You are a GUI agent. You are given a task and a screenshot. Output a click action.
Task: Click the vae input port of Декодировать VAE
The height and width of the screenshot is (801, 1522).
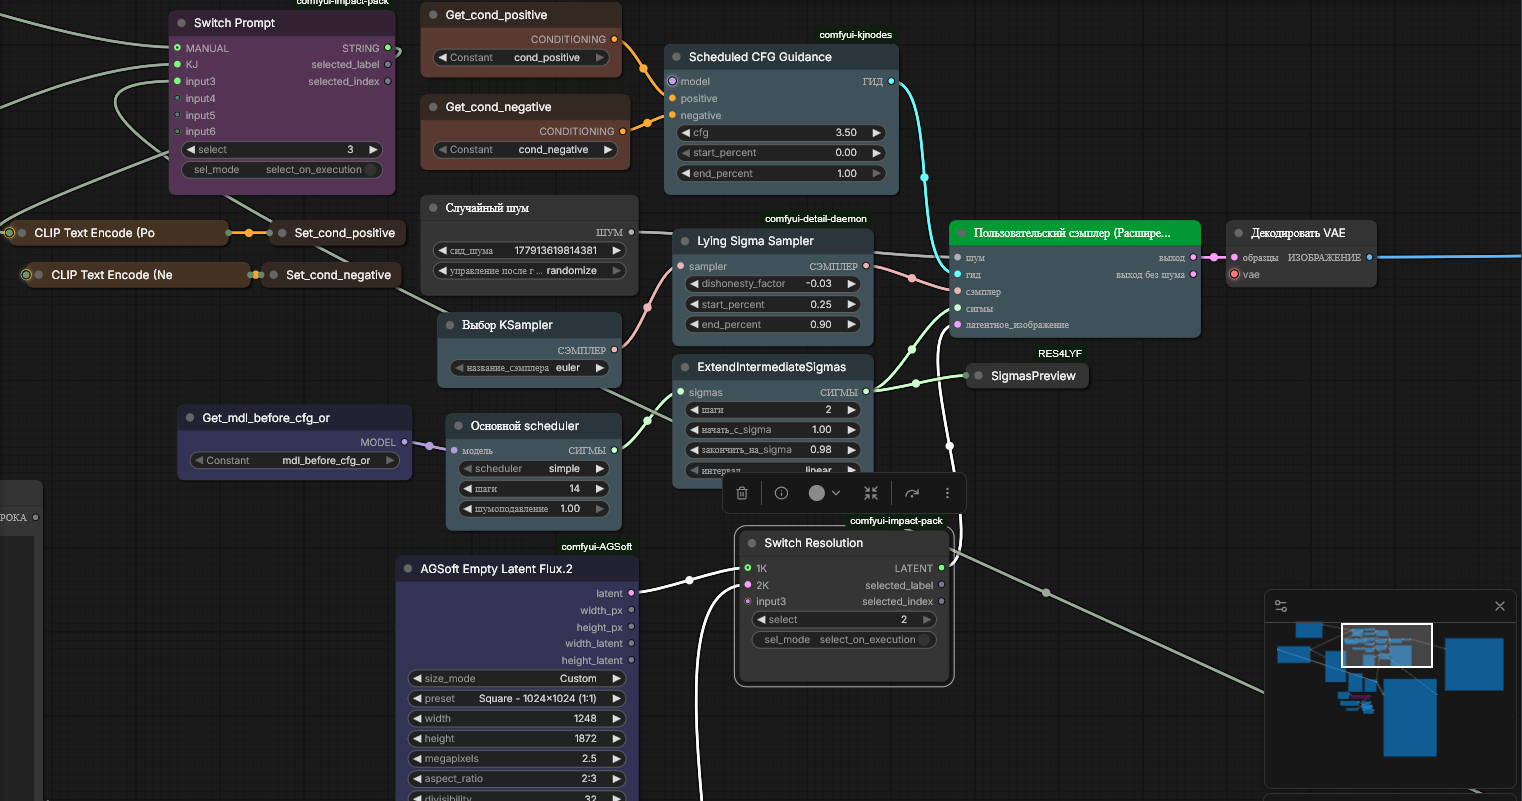tap(1235, 275)
